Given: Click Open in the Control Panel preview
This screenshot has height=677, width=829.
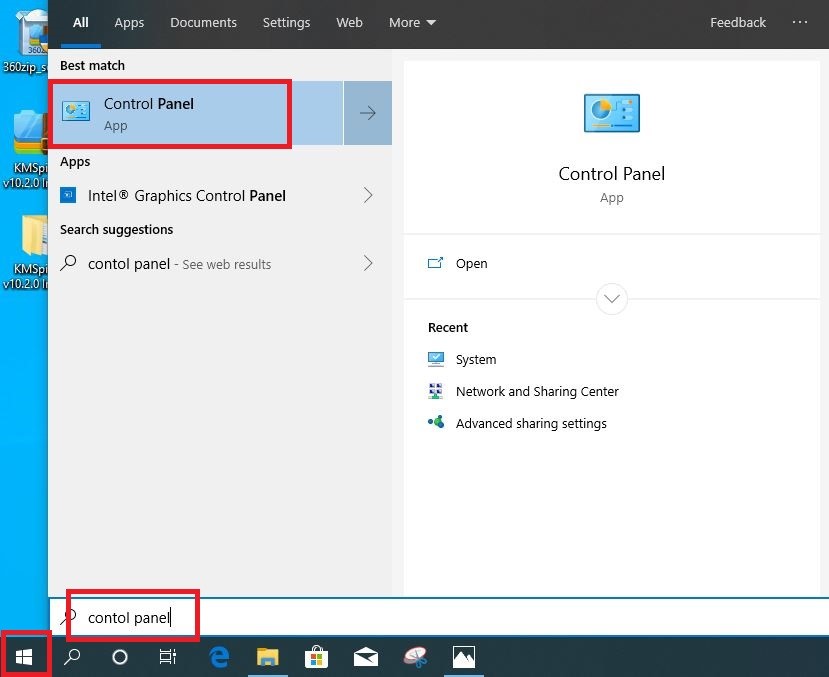Looking at the screenshot, I should (x=471, y=264).
